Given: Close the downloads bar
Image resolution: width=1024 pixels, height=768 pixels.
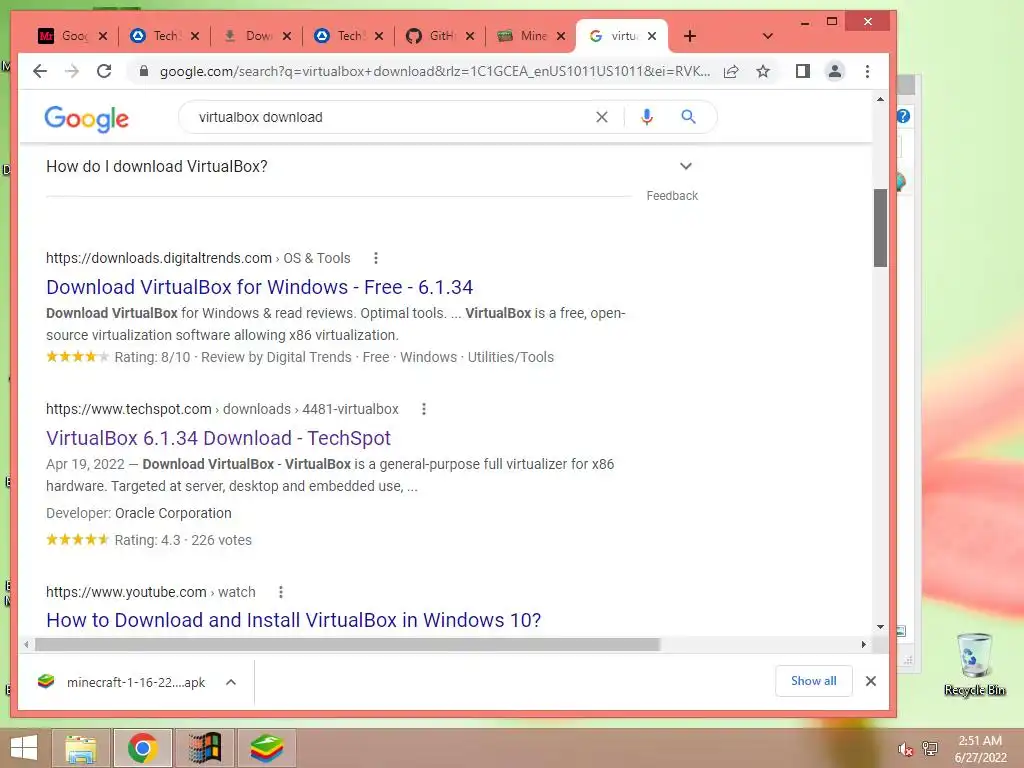Looking at the screenshot, I should click(x=871, y=681).
